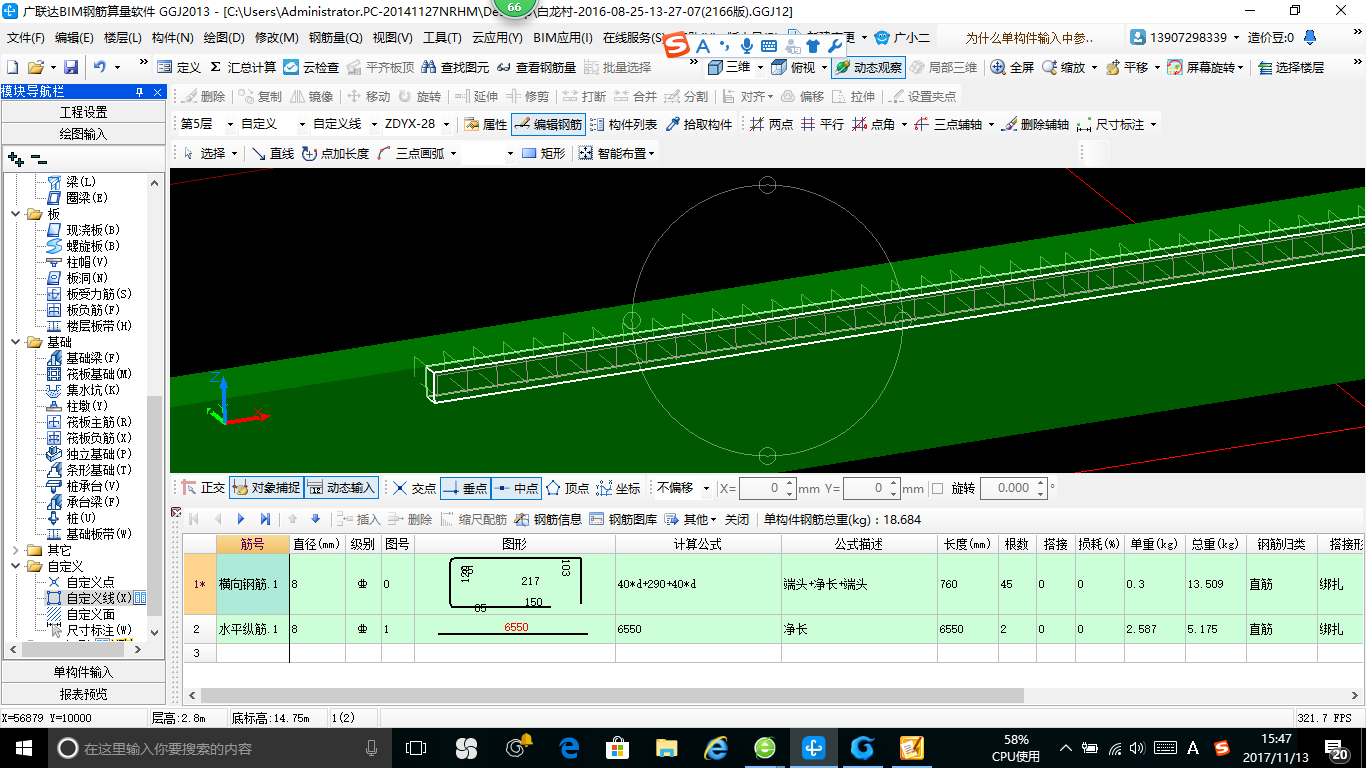Click the expand-all plus icon in navigator

click(x=15, y=158)
